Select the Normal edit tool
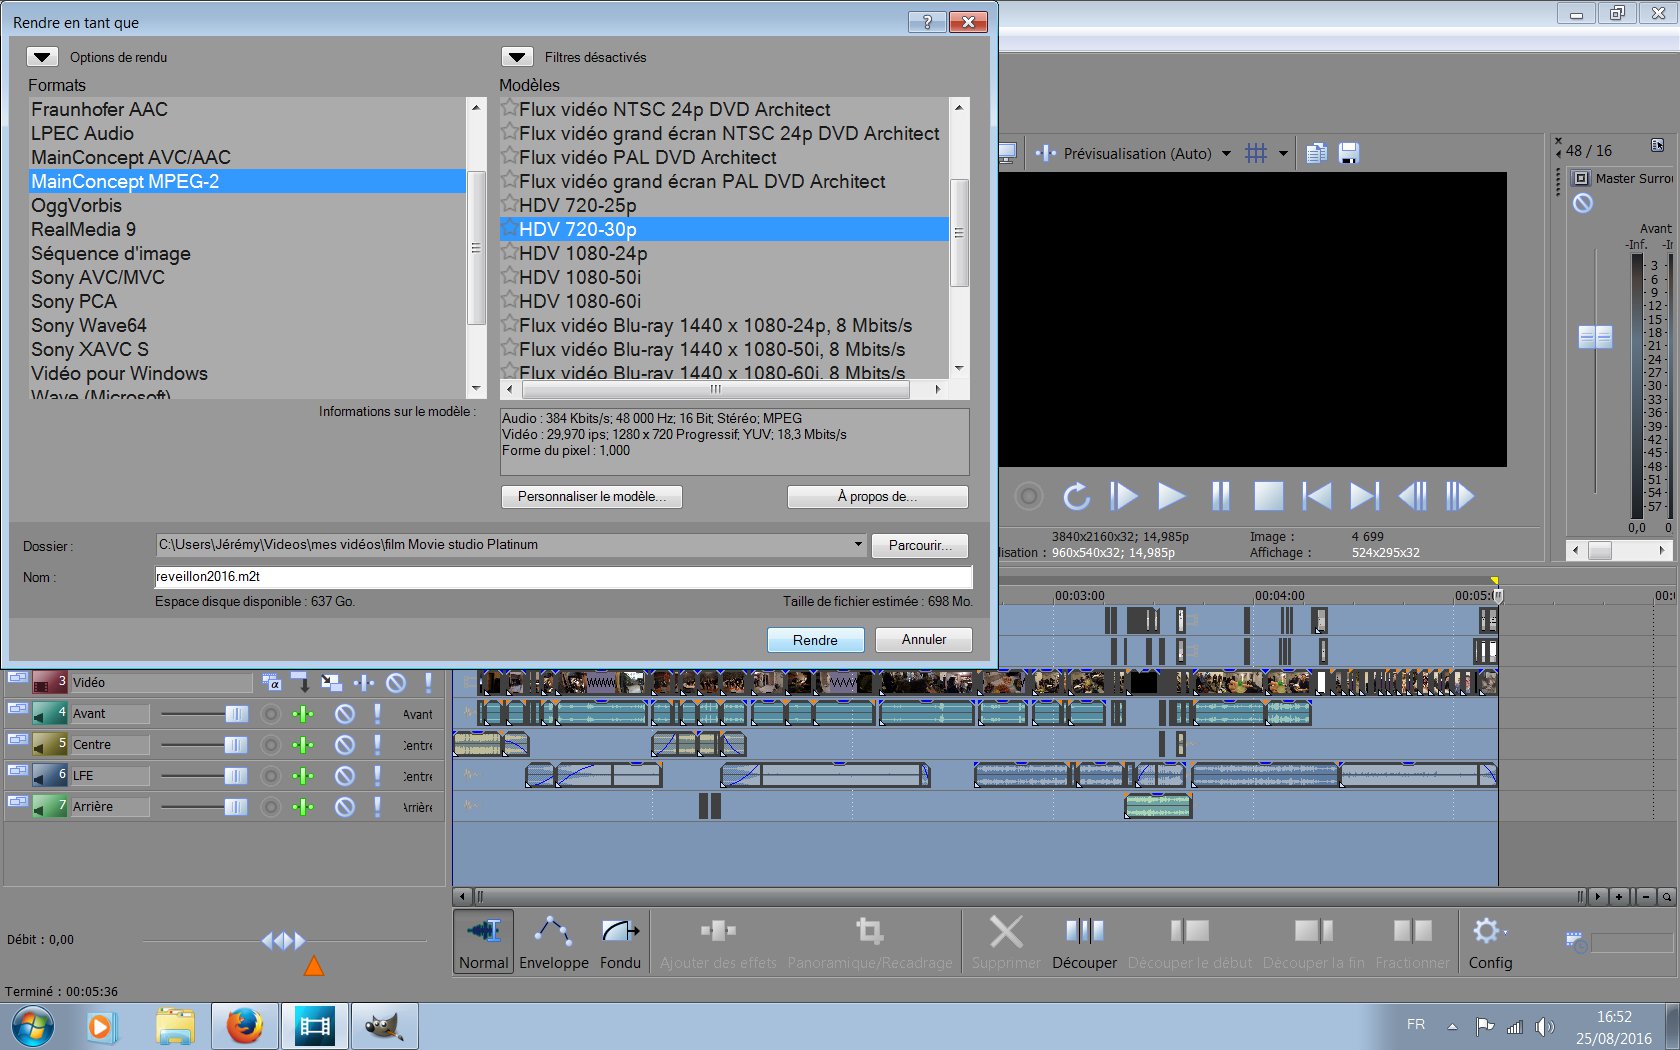This screenshot has height=1050, width=1680. point(484,942)
